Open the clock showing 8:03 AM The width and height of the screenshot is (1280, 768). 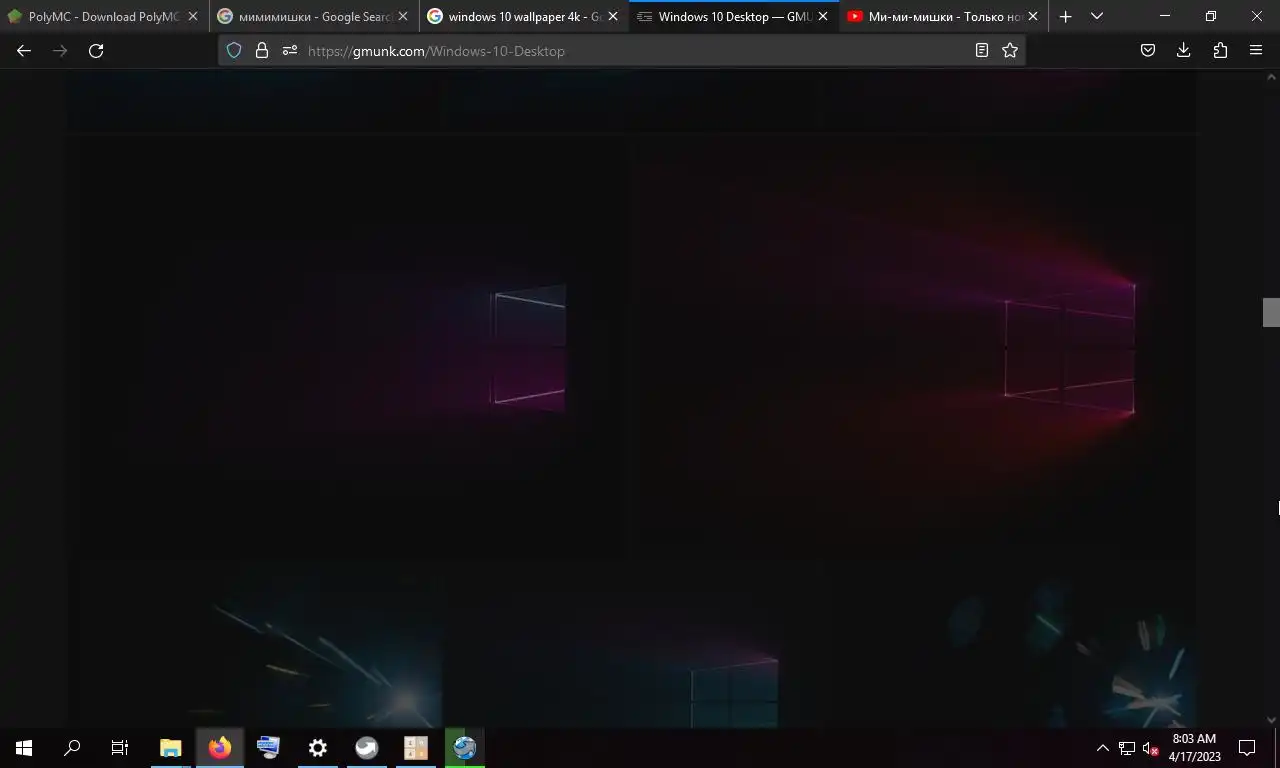tap(1194, 748)
